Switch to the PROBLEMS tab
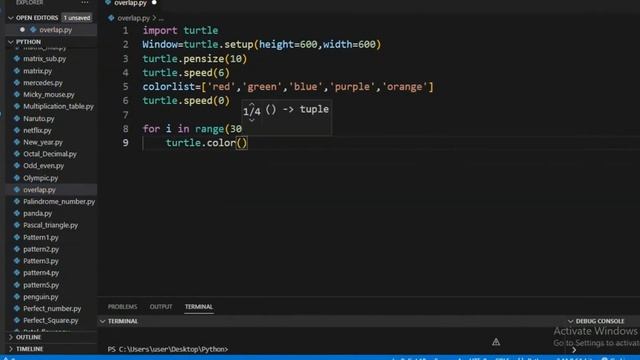 (122, 307)
